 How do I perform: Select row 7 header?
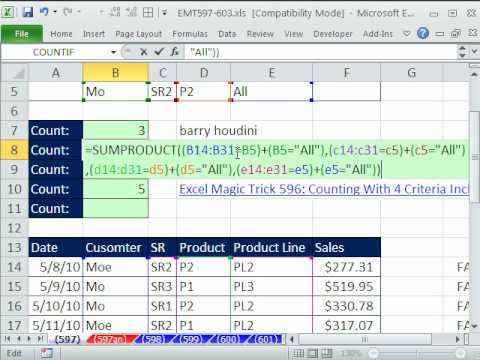pyautogui.click(x=14, y=130)
